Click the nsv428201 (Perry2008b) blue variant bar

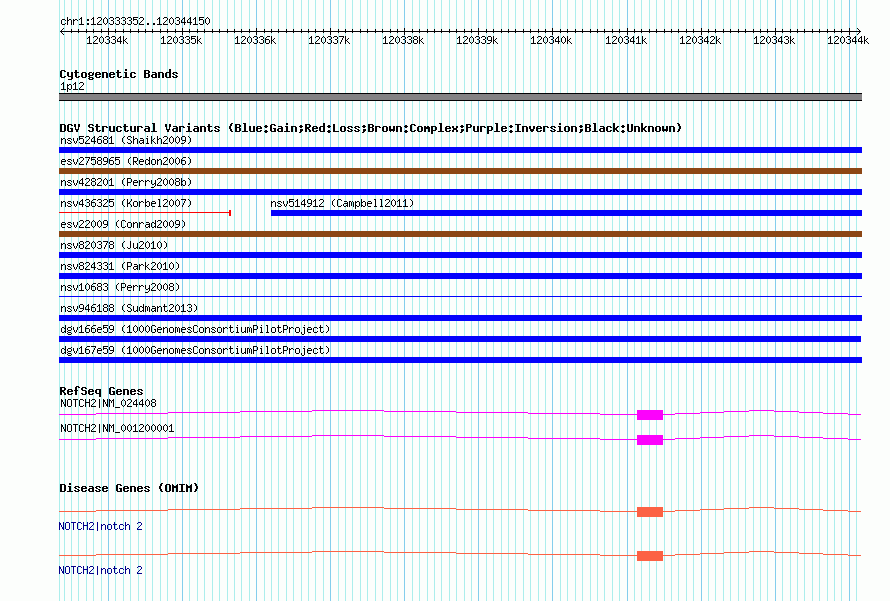[460, 192]
